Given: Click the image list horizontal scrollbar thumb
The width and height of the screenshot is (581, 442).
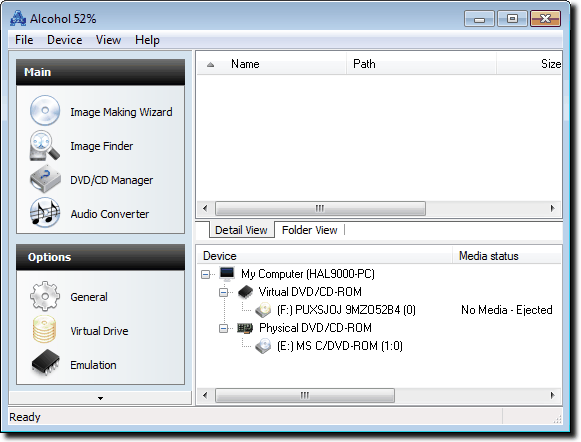Looking at the screenshot, I should coord(320,208).
